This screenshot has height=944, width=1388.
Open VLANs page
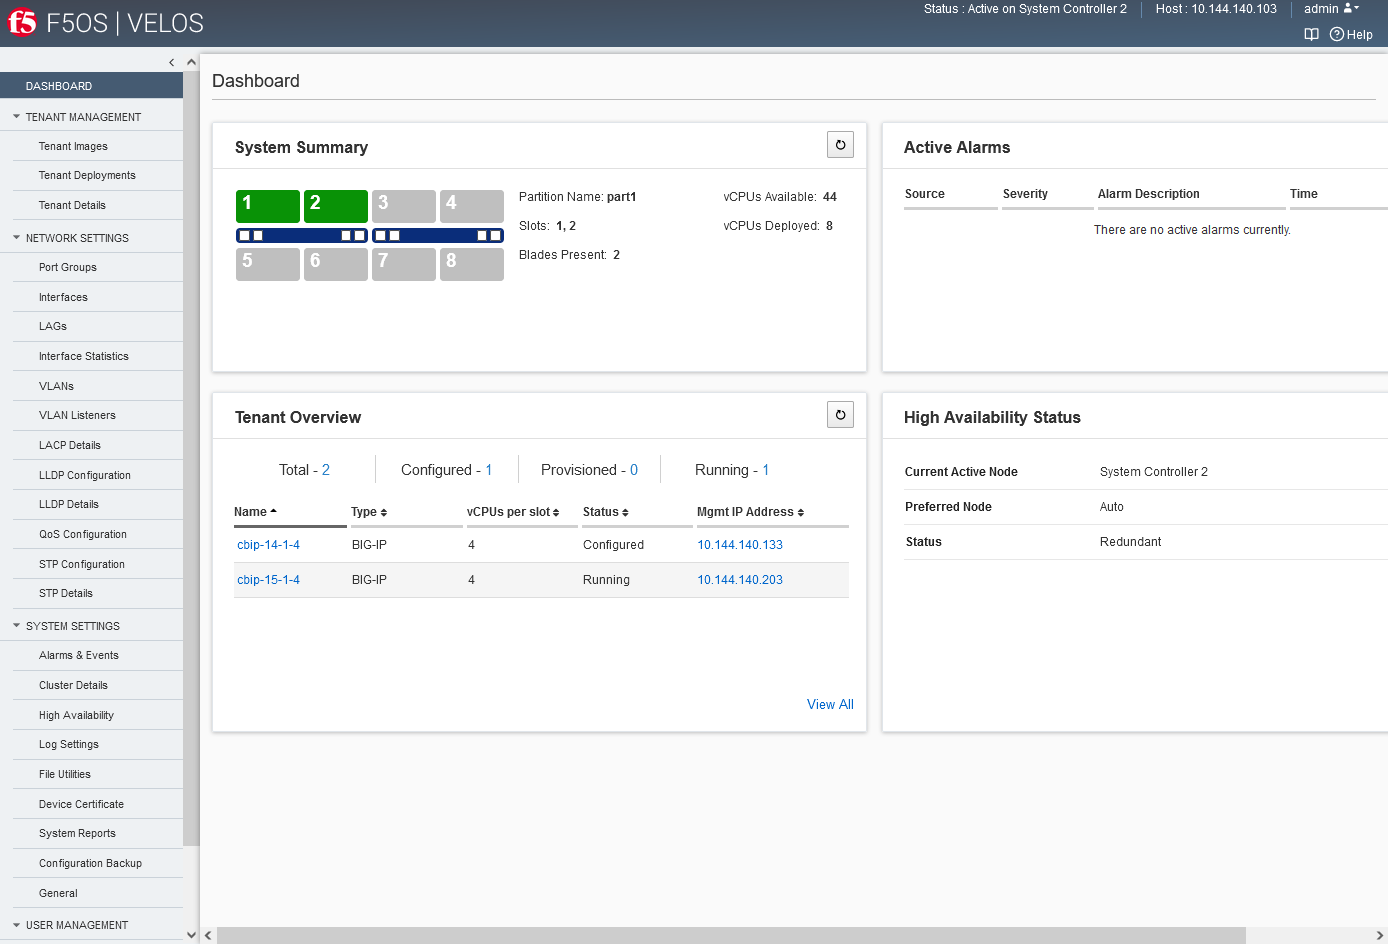point(56,386)
